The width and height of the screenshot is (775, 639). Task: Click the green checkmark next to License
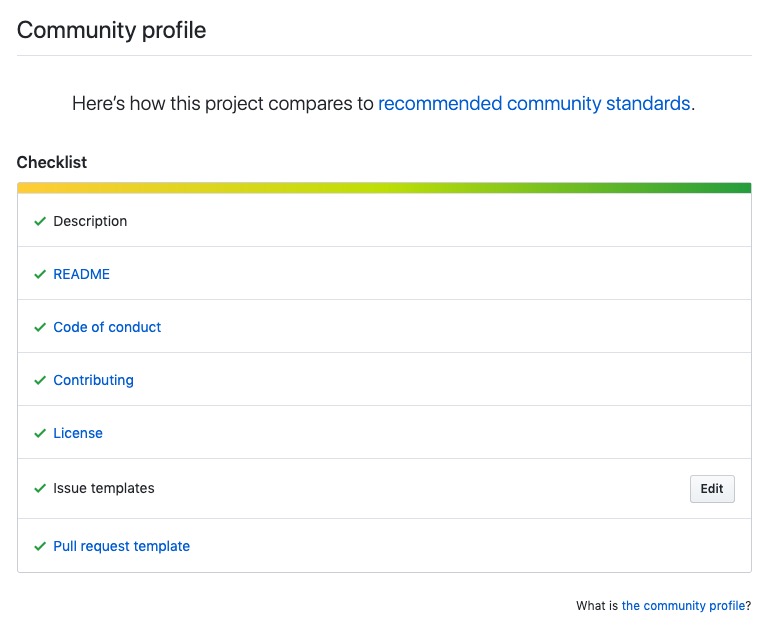(x=40, y=433)
